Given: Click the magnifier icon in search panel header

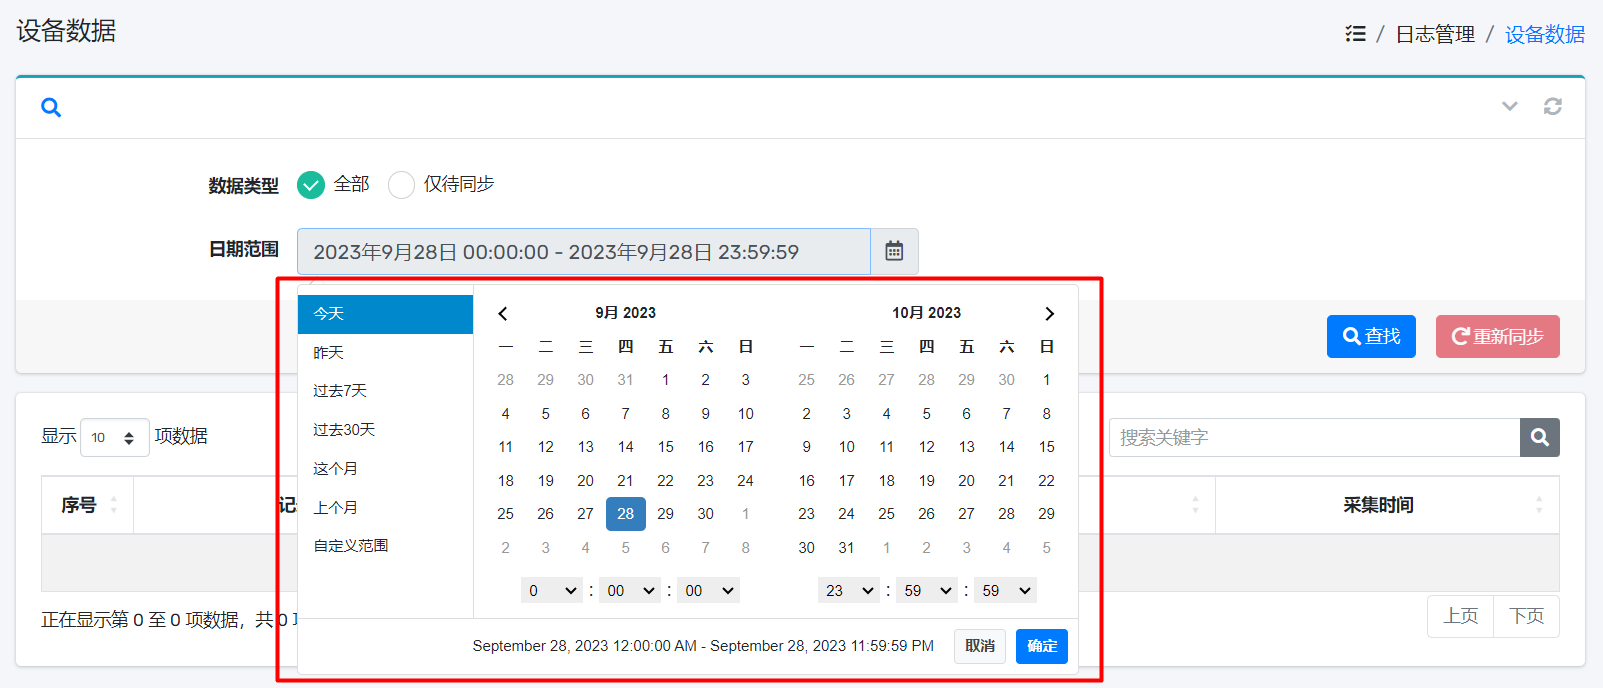Looking at the screenshot, I should [x=51, y=107].
